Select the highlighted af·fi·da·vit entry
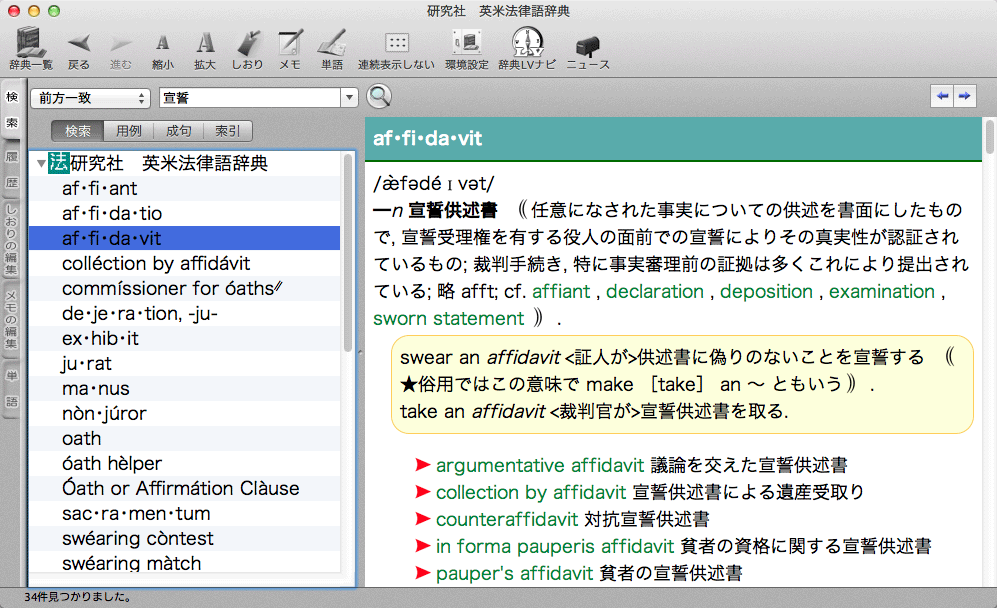 184,238
